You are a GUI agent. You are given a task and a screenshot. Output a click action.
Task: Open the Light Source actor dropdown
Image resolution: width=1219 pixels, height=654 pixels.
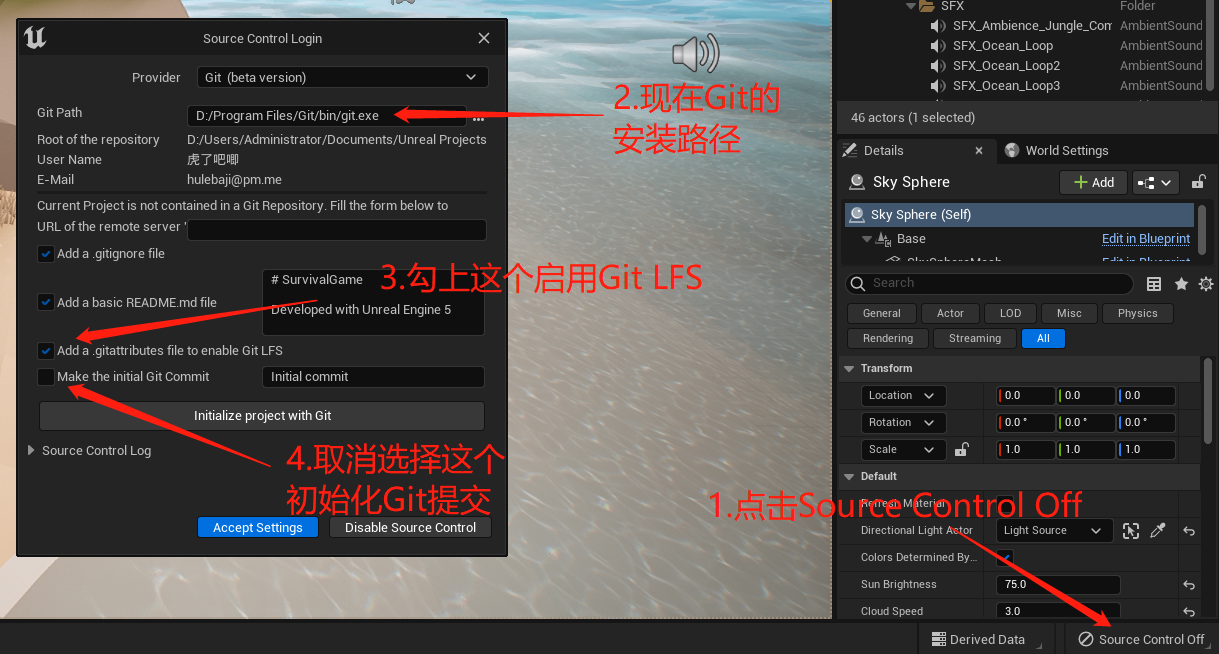pos(1055,531)
